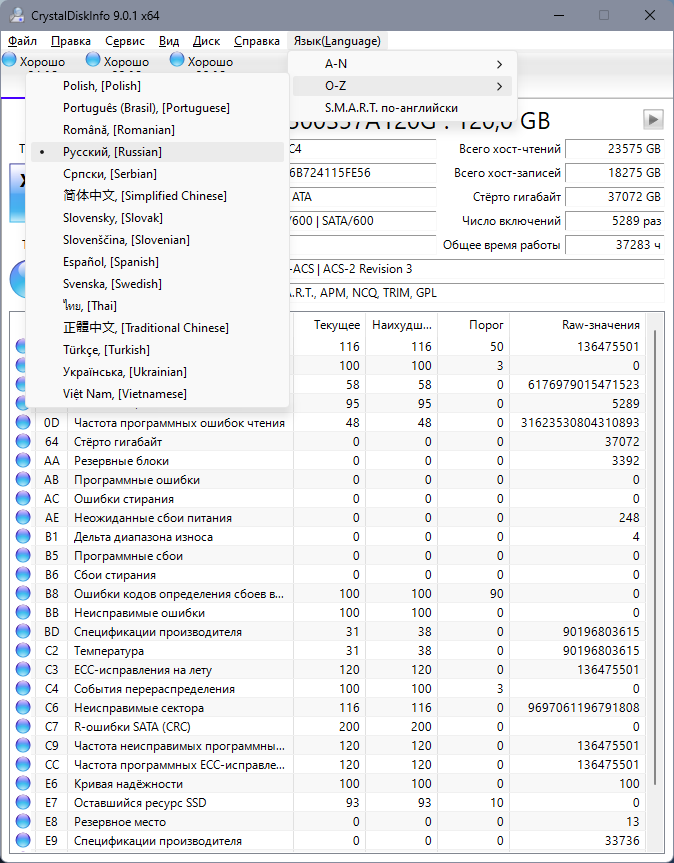Click the Общее время работы value 37283 ч

click(x=614, y=245)
